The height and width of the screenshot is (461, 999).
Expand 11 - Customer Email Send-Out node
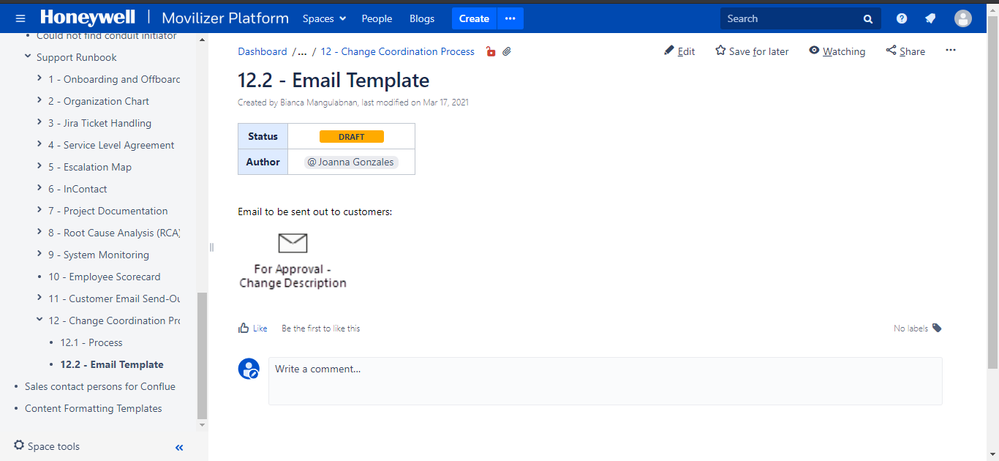coord(40,298)
